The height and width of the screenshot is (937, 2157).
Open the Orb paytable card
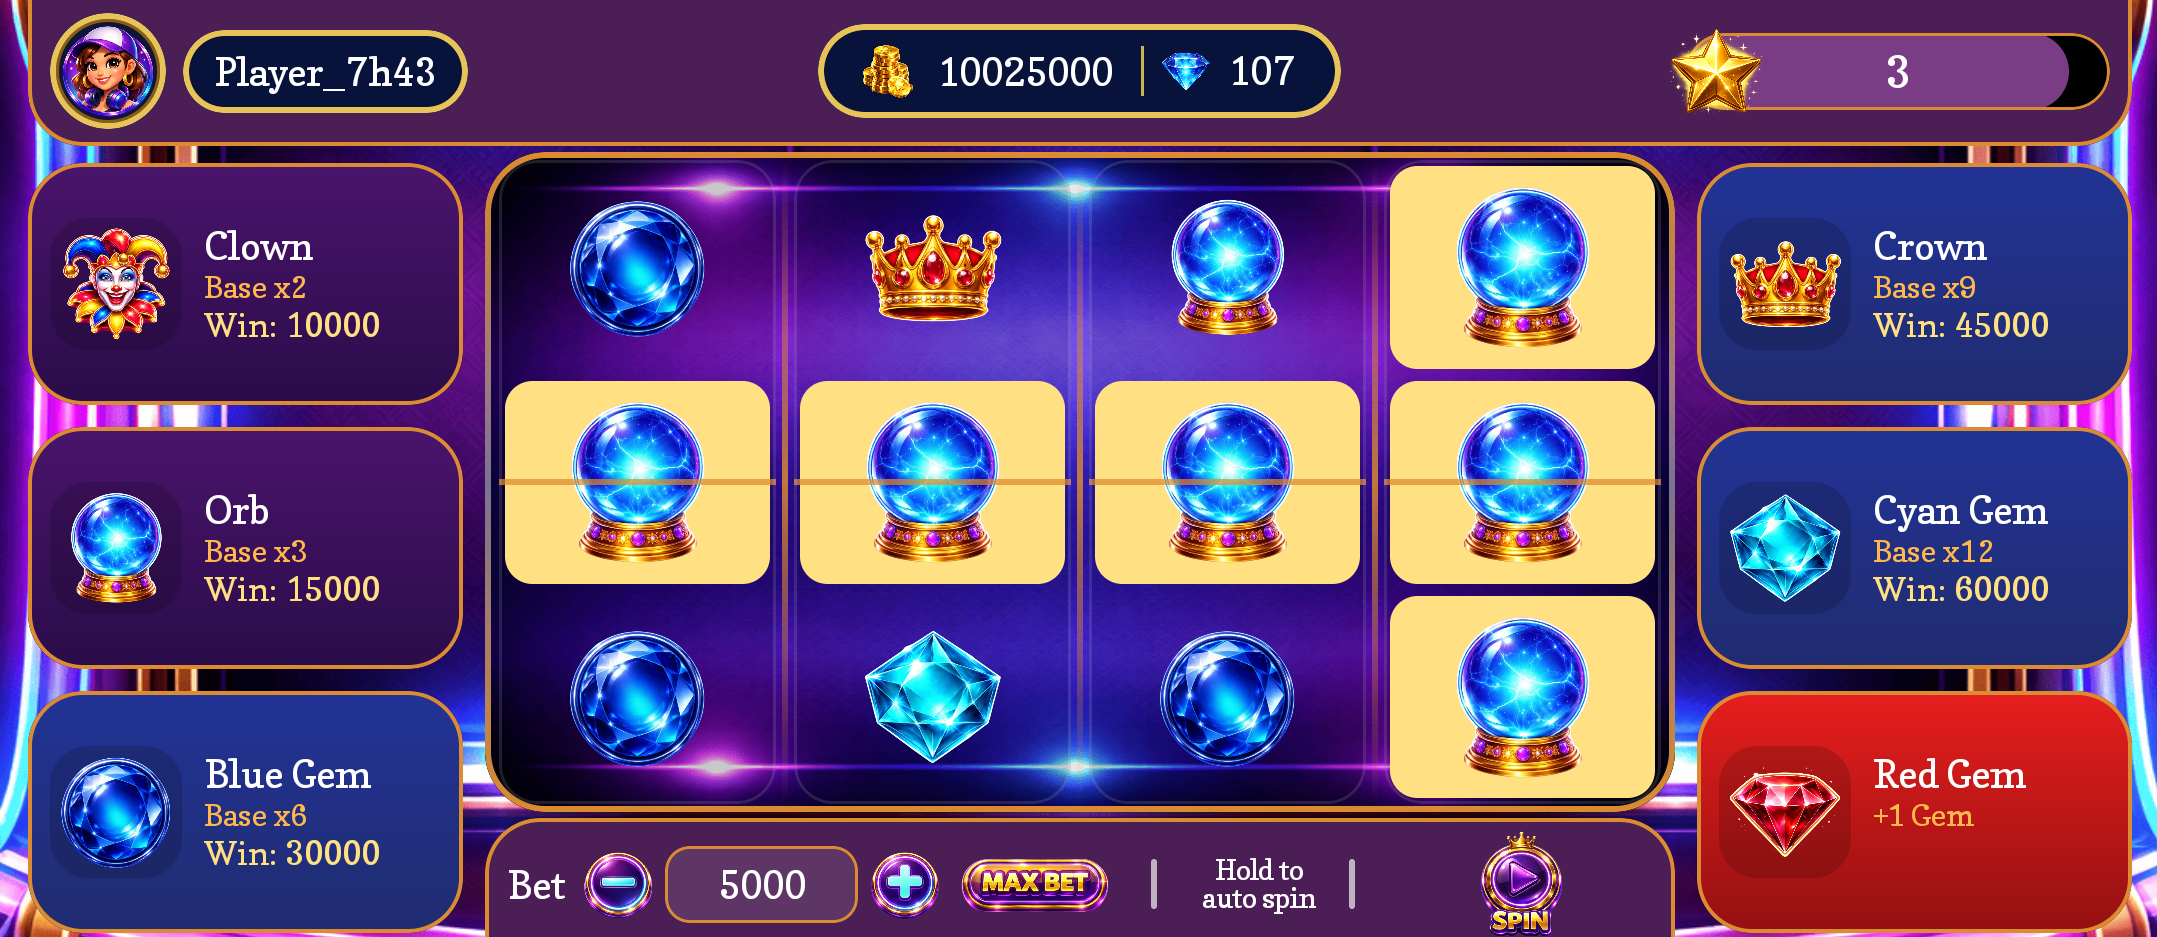246,548
